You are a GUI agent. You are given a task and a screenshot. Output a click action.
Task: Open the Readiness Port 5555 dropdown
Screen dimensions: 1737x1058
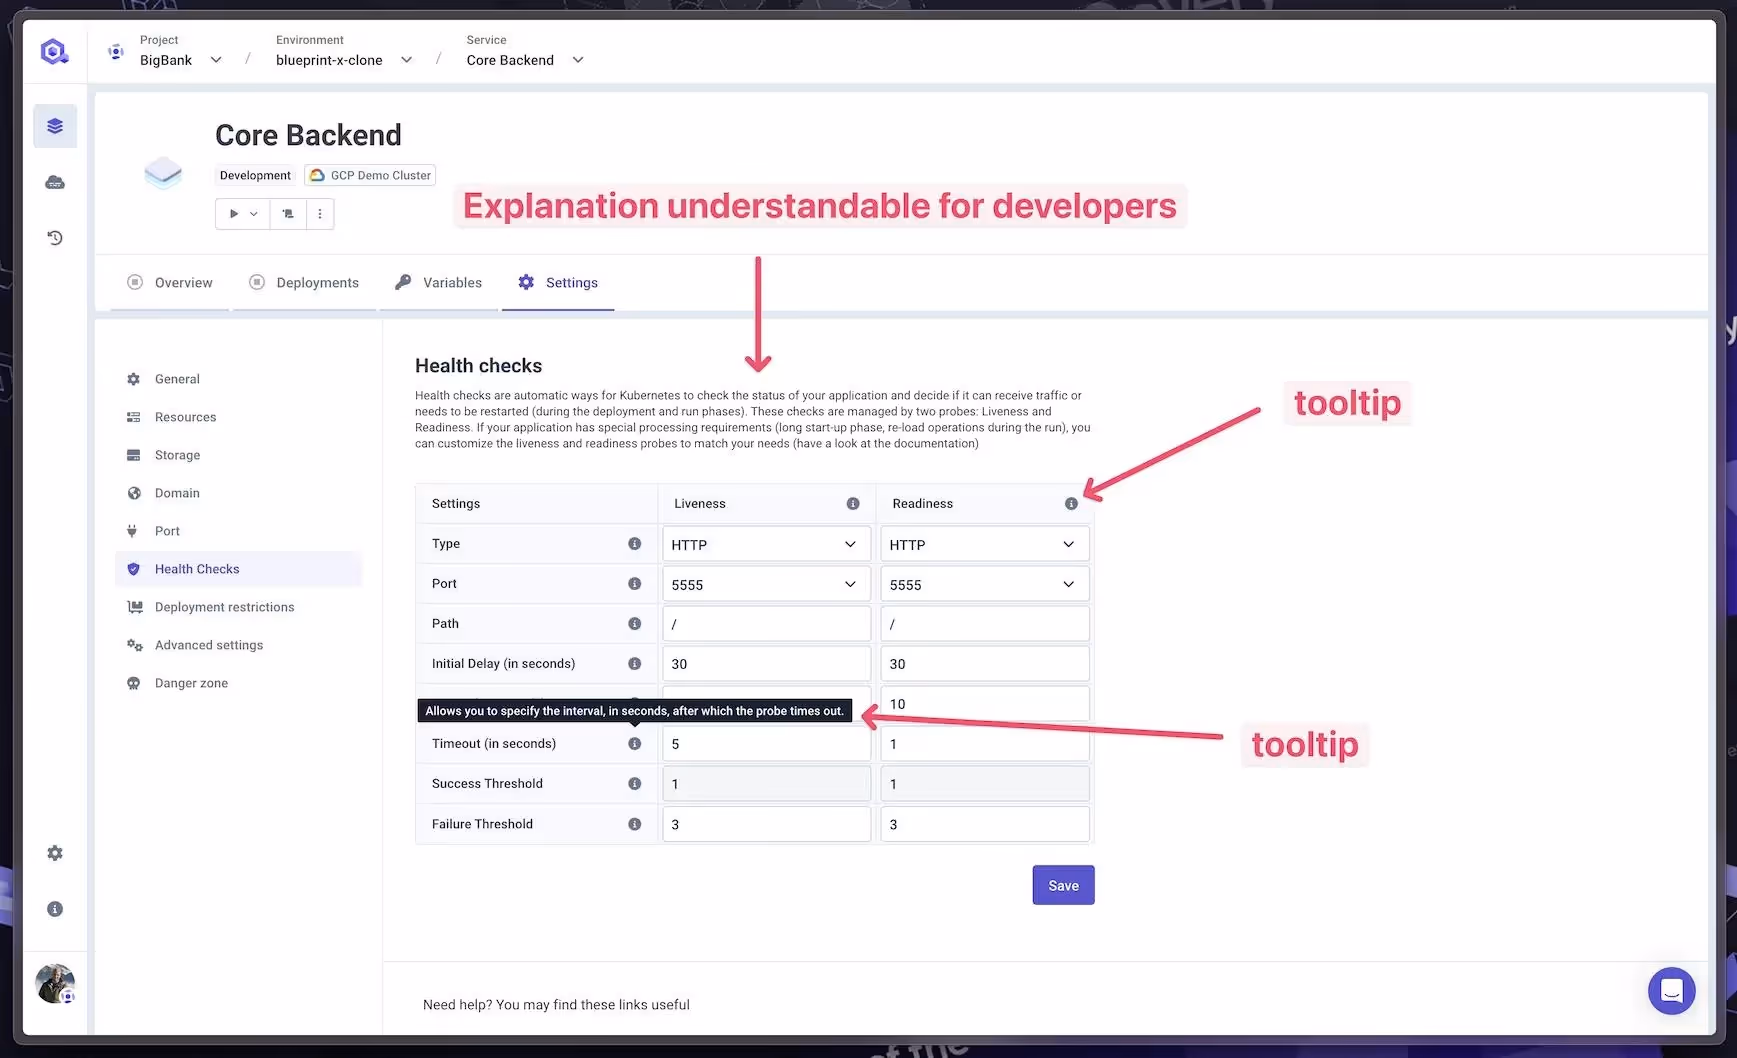point(985,584)
